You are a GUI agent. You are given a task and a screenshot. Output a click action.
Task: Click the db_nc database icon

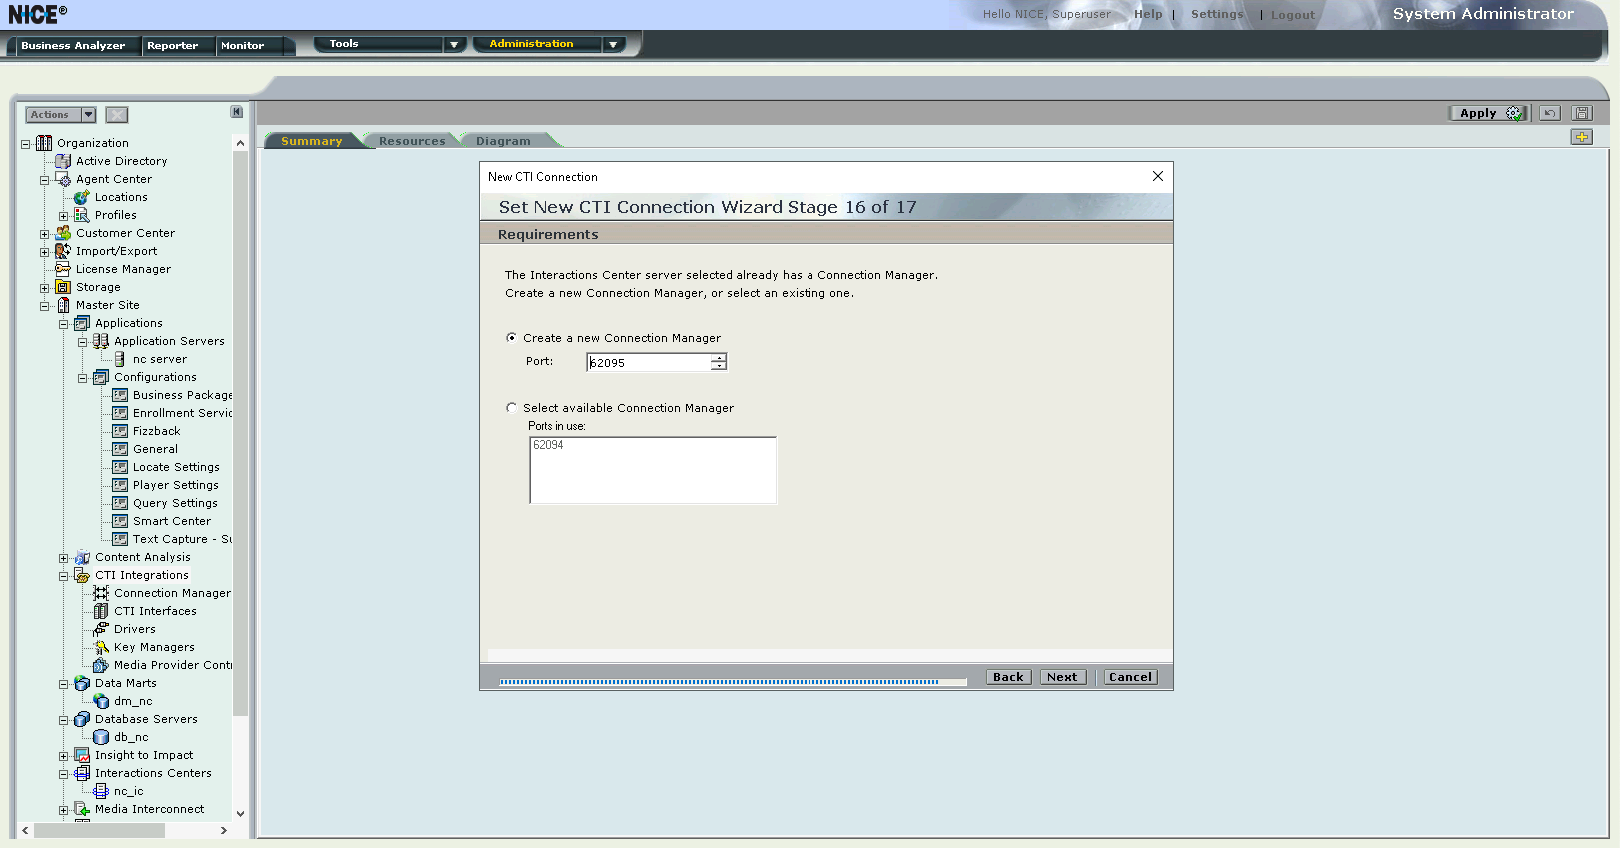pos(101,737)
